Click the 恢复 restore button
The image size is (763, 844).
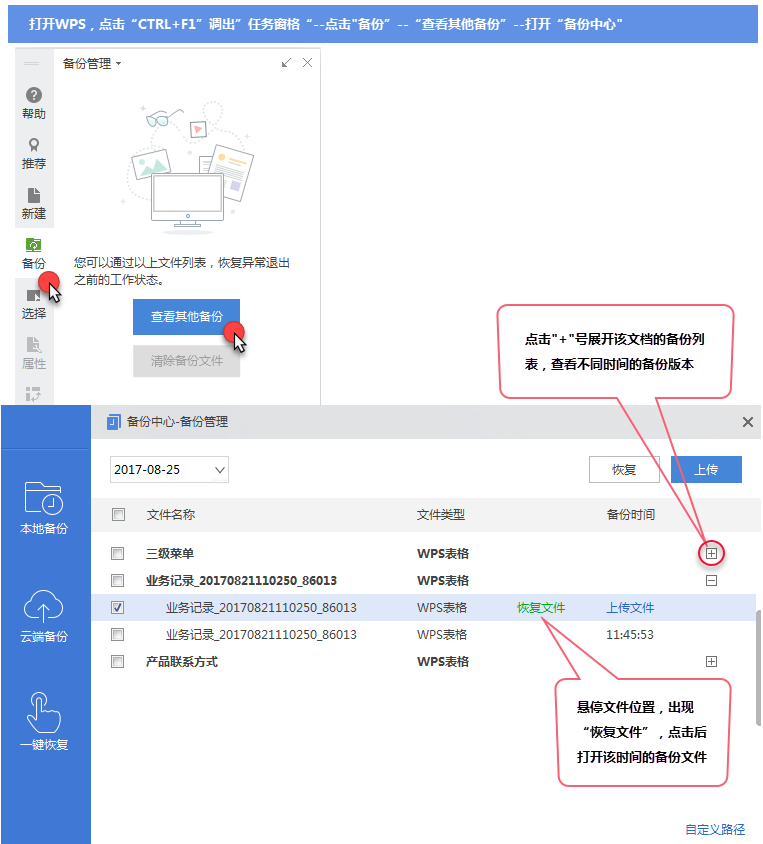[624, 469]
